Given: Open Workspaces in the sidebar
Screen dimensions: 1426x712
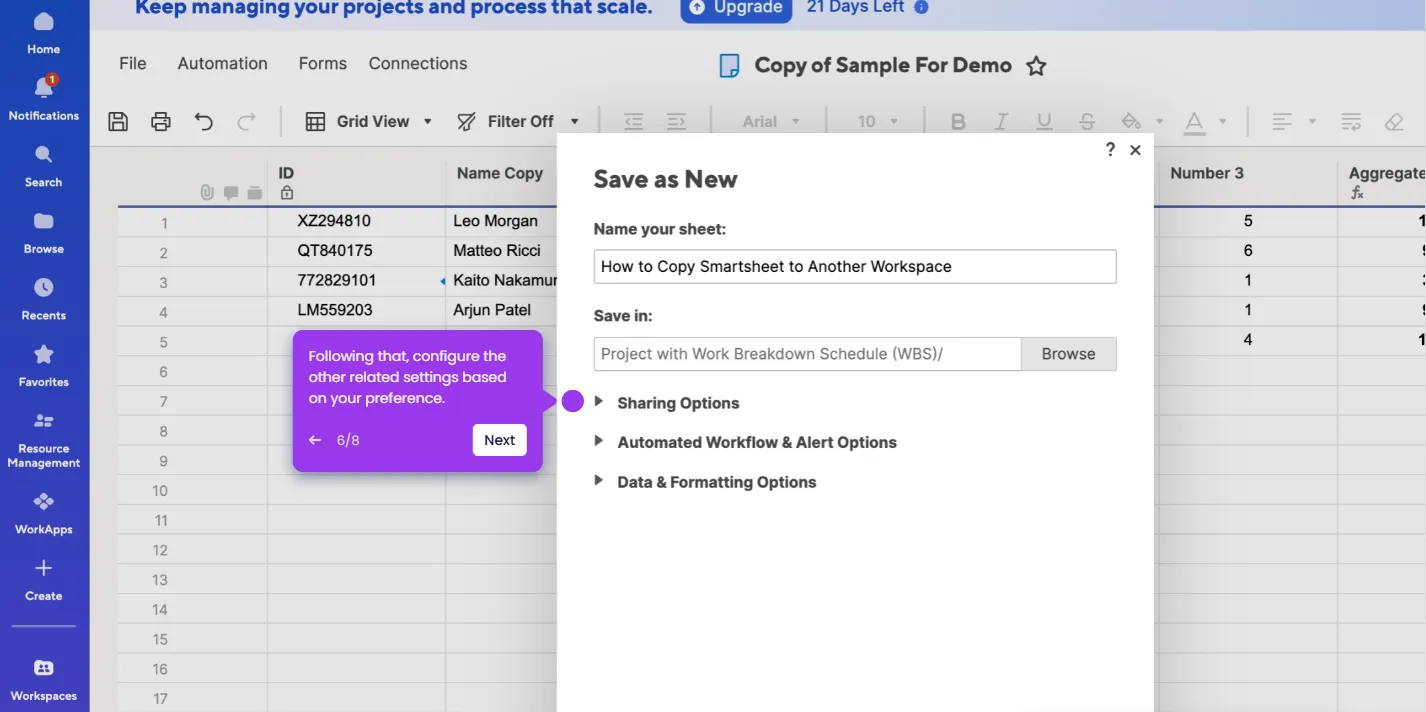Looking at the screenshot, I should [43, 680].
